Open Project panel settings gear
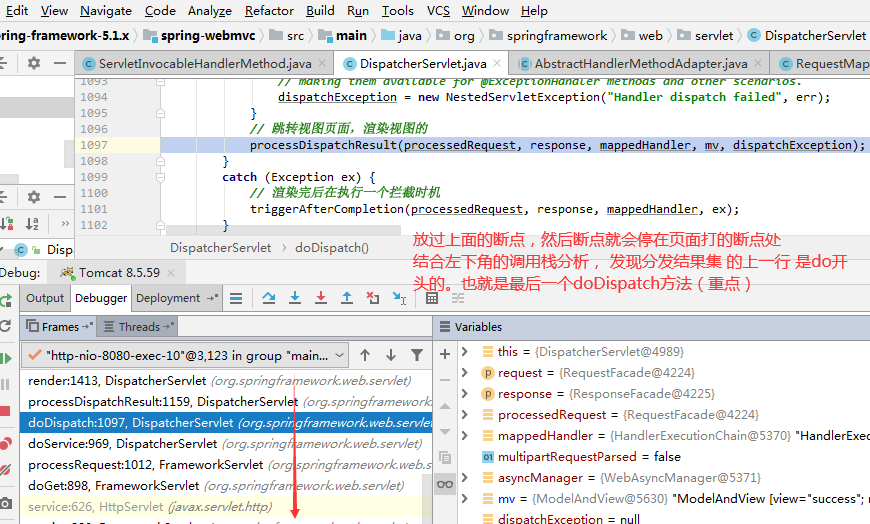Viewport: 870px width, 524px height. tap(34, 63)
